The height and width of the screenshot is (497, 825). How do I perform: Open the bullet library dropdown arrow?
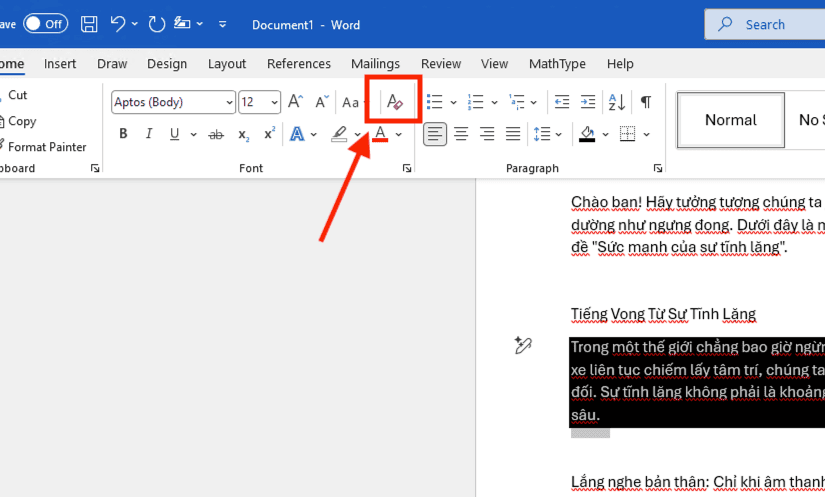point(454,103)
